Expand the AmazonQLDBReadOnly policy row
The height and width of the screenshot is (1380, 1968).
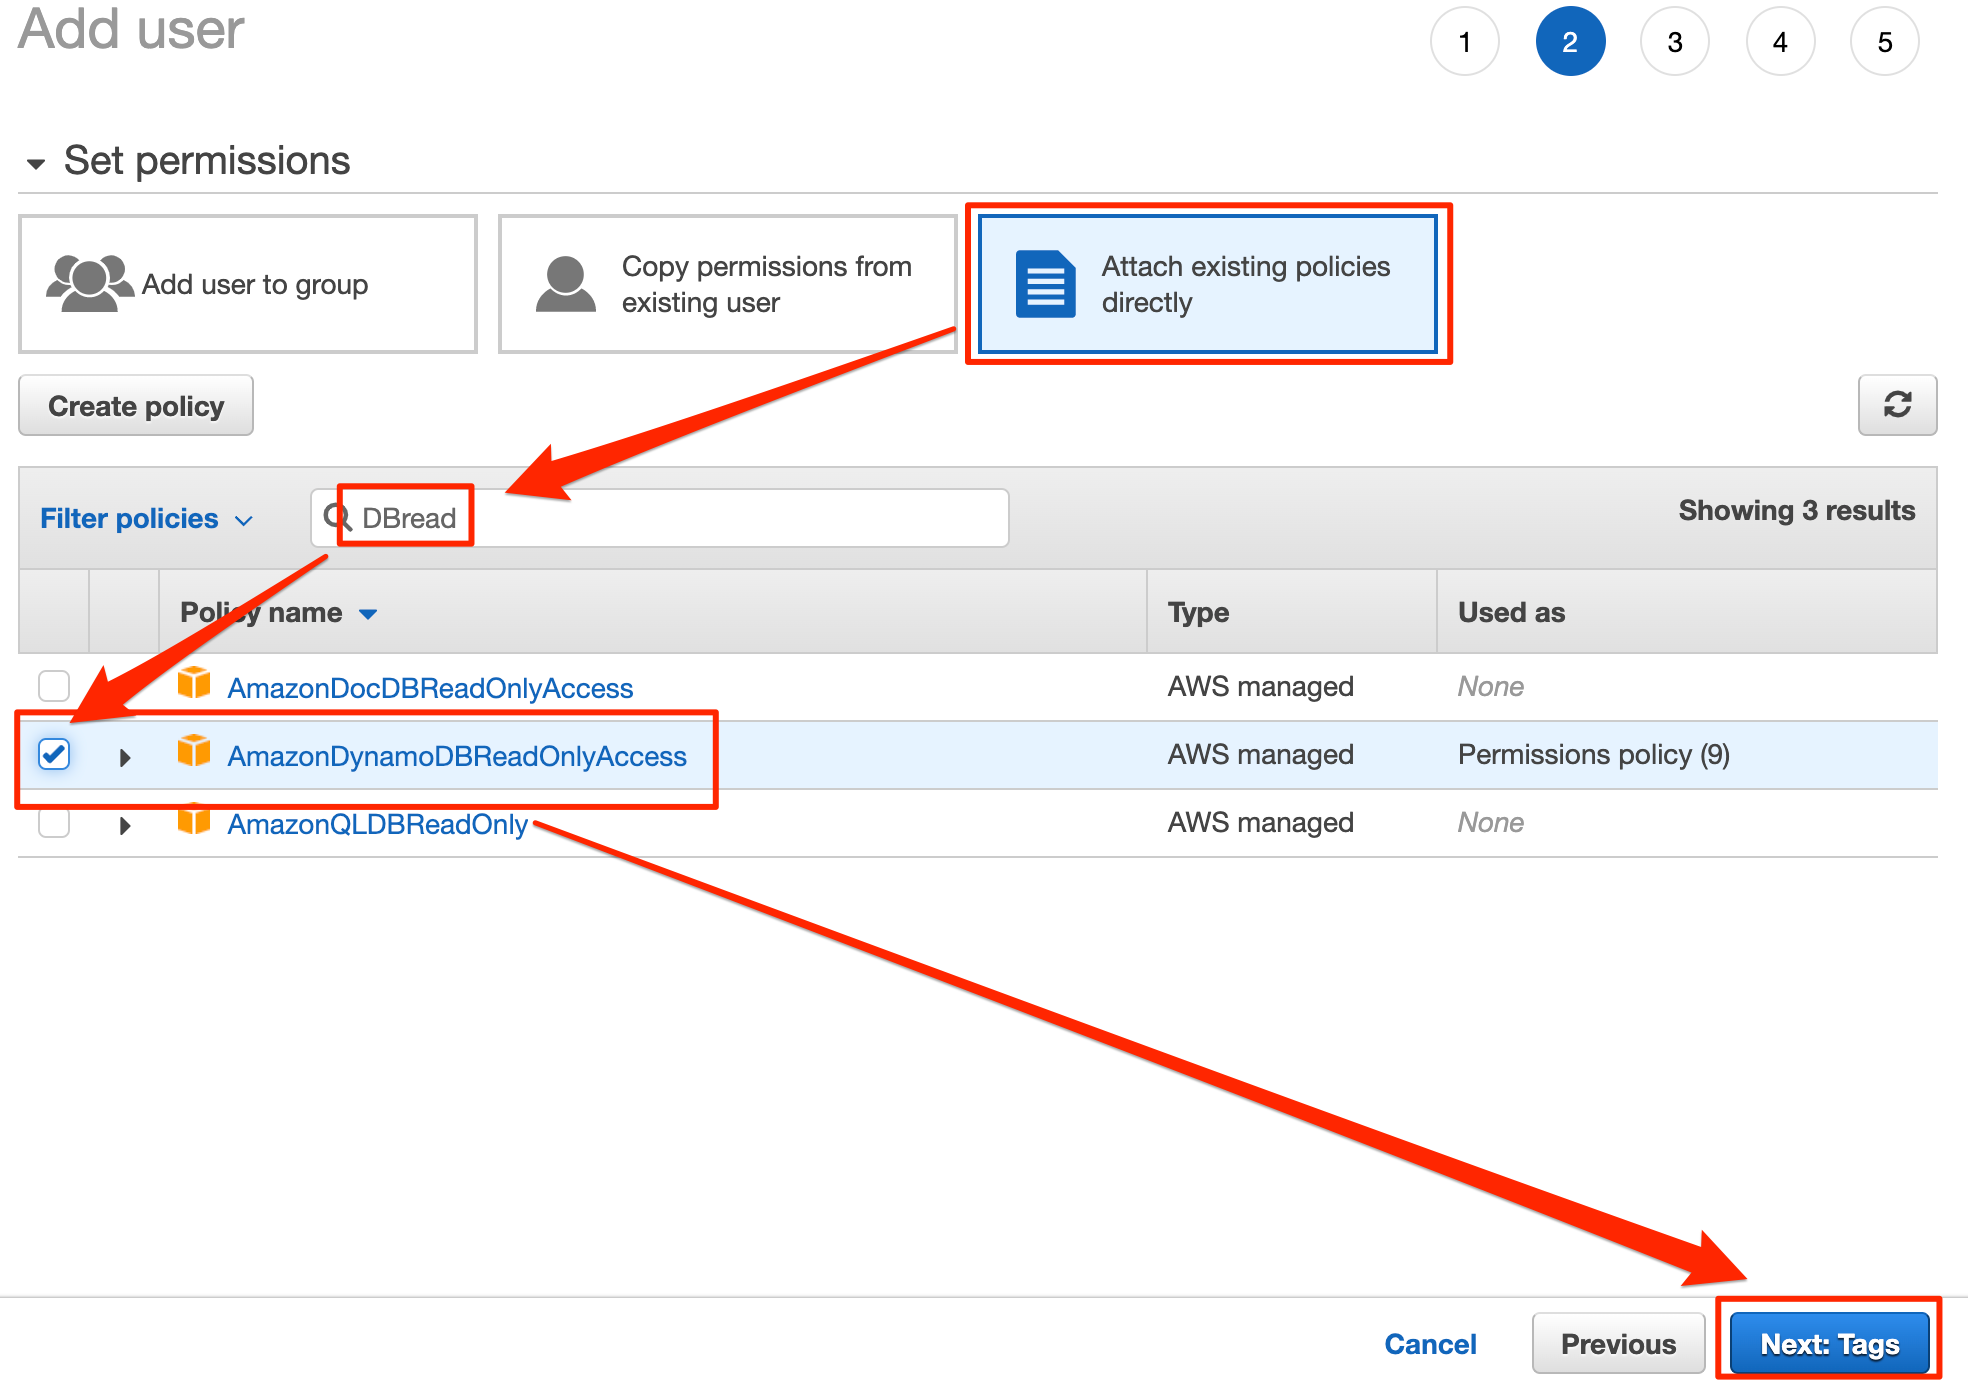pyautogui.click(x=125, y=826)
